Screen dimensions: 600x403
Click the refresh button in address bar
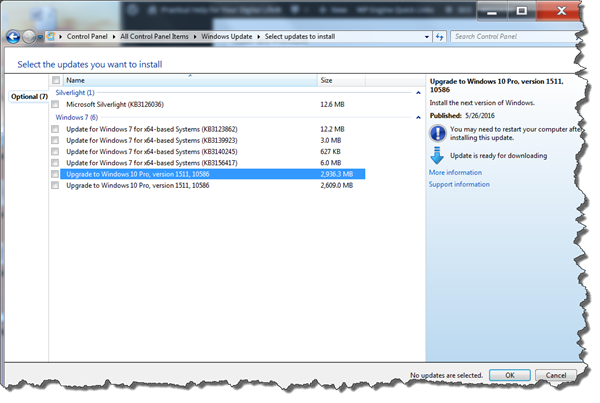440,37
